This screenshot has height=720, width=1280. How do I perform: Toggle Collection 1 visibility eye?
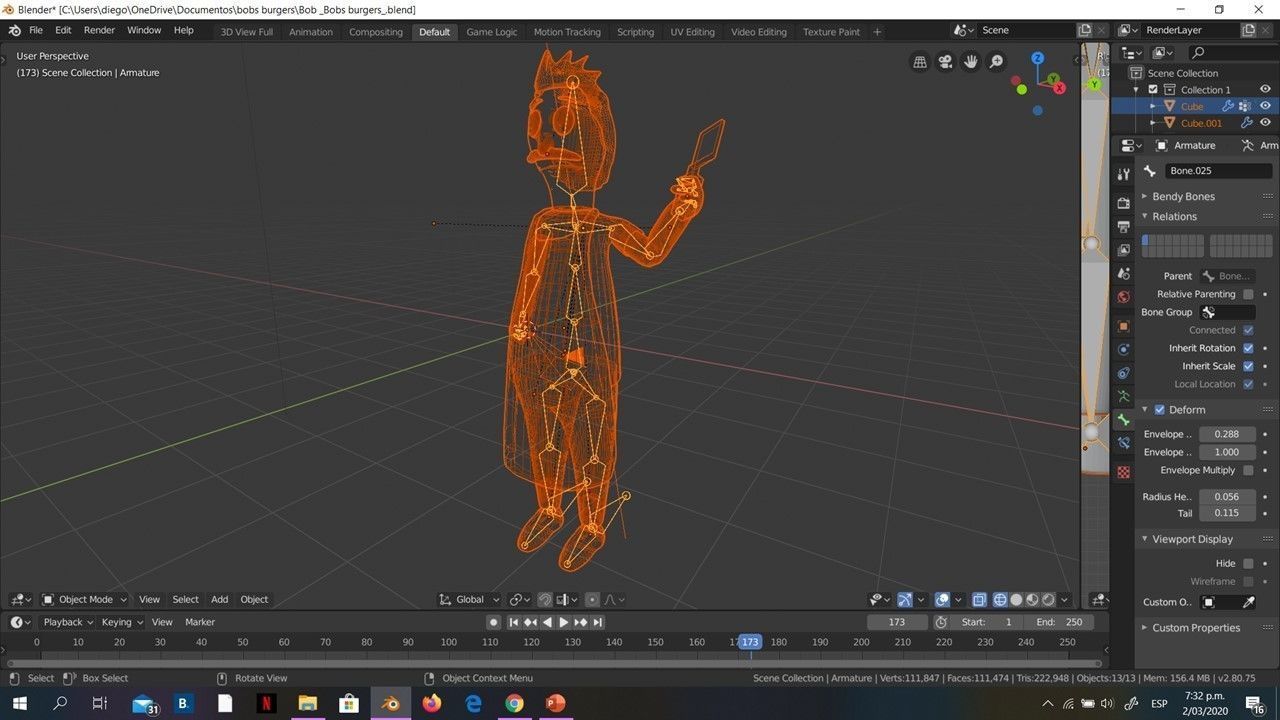coord(1265,90)
